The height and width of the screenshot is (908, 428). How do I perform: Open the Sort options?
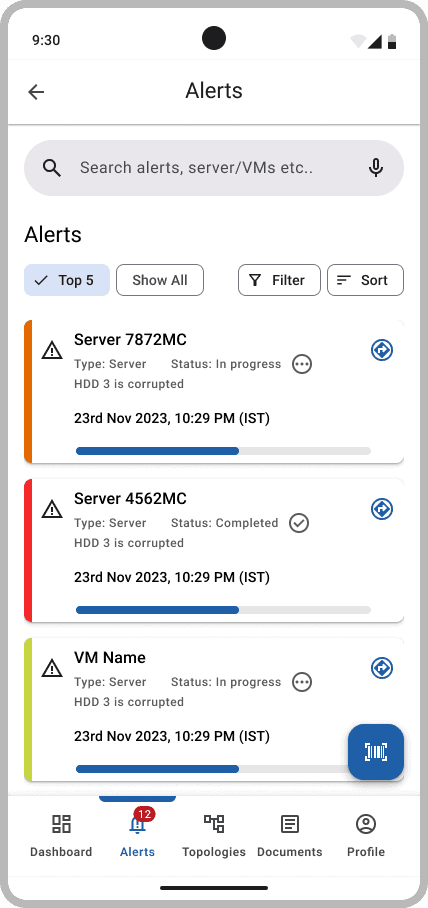point(365,280)
